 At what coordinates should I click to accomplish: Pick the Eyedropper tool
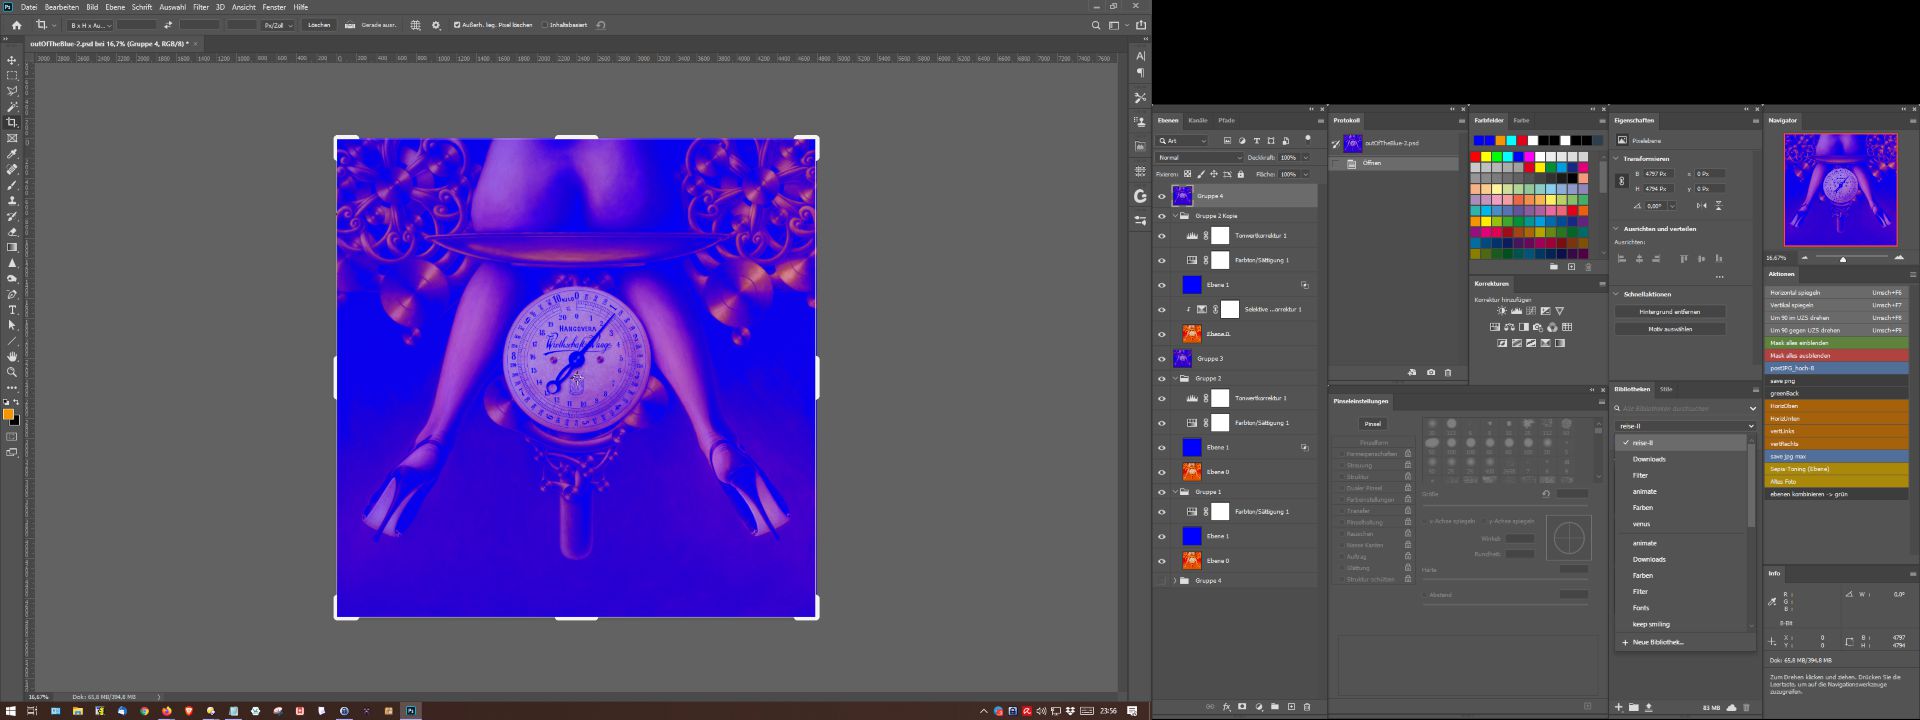12,154
